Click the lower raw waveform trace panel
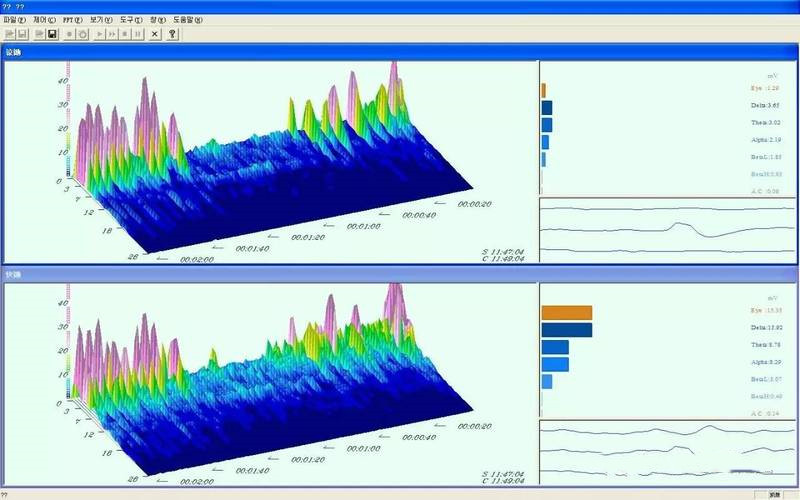This screenshot has width=800, height=500. (x=667, y=452)
